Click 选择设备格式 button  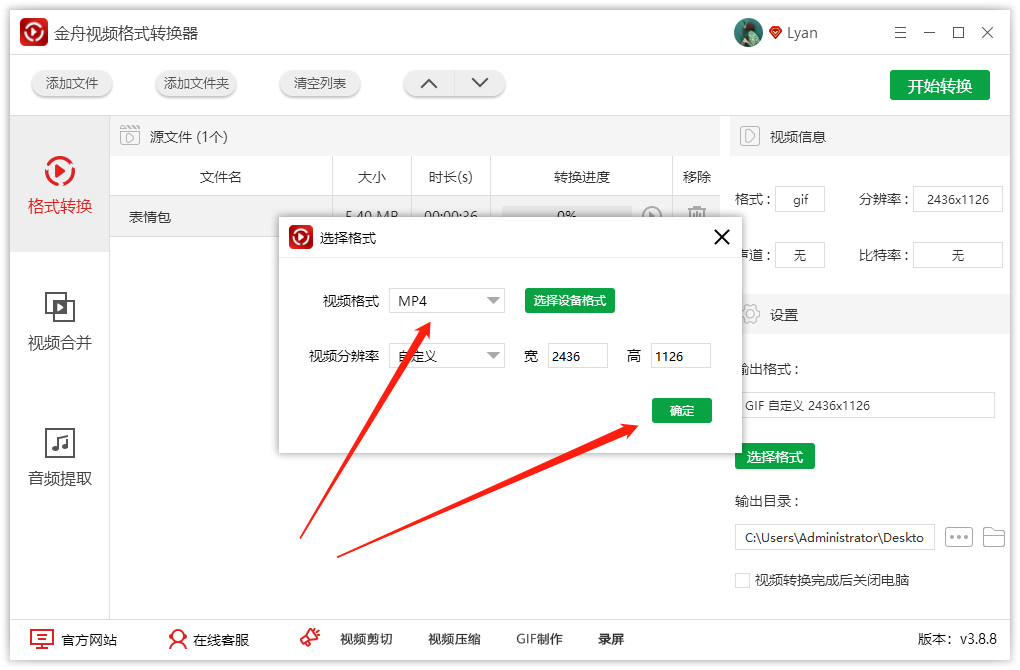570,301
